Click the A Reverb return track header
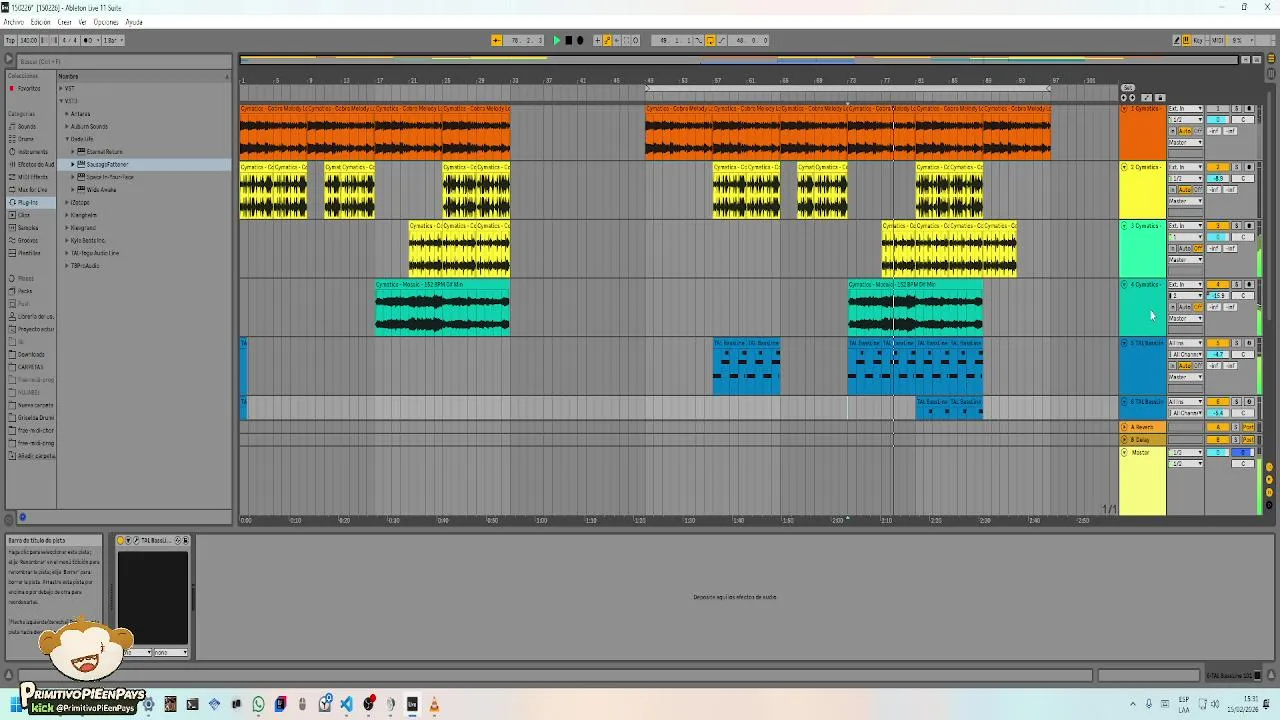The height and width of the screenshot is (720, 1280). [1142, 427]
